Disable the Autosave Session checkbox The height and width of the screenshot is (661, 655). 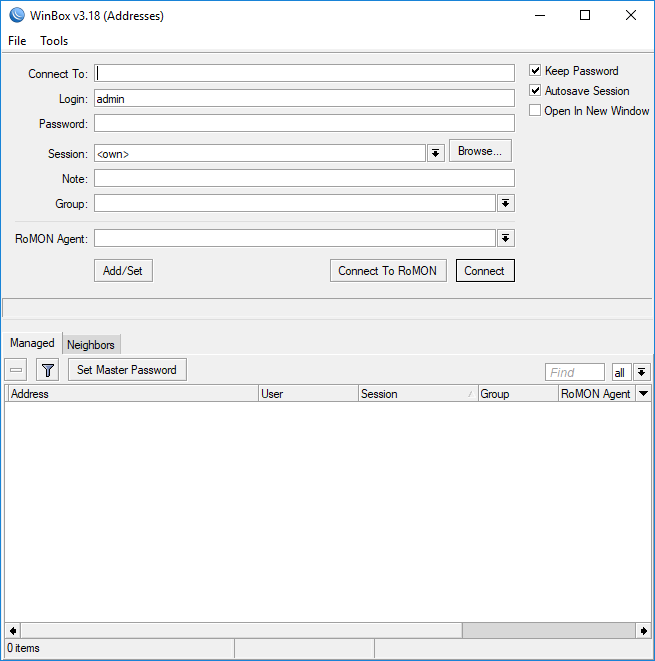point(535,90)
